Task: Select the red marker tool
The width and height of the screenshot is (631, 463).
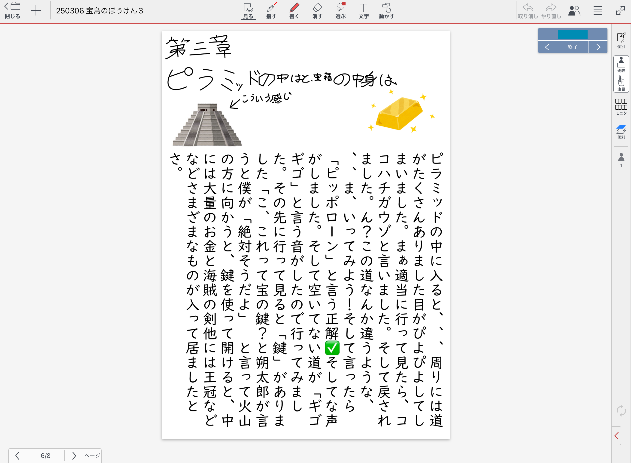Action: [x=294, y=11]
